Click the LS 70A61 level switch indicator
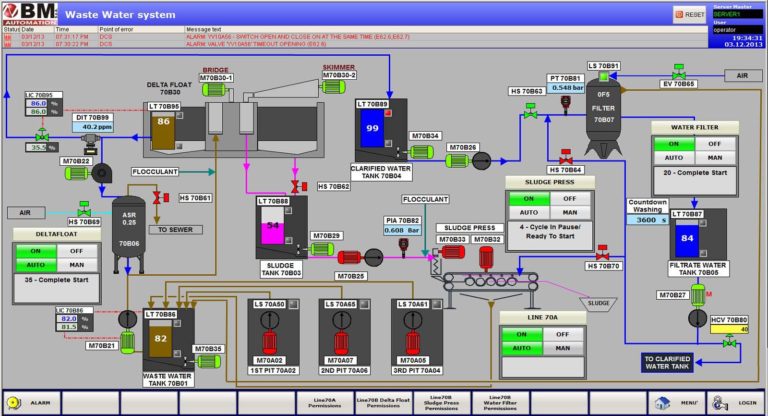The image size is (768, 416). click(x=436, y=304)
